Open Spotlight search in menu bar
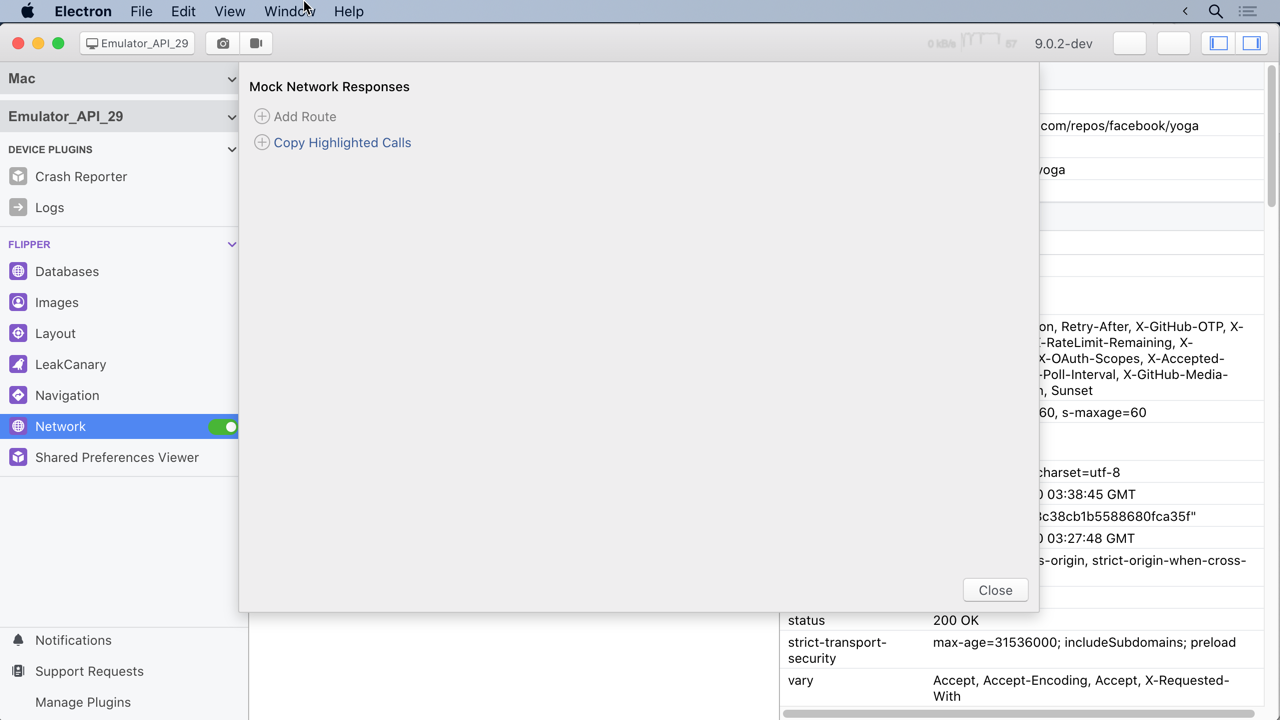The image size is (1280, 720). click(x=1216, y=11)
